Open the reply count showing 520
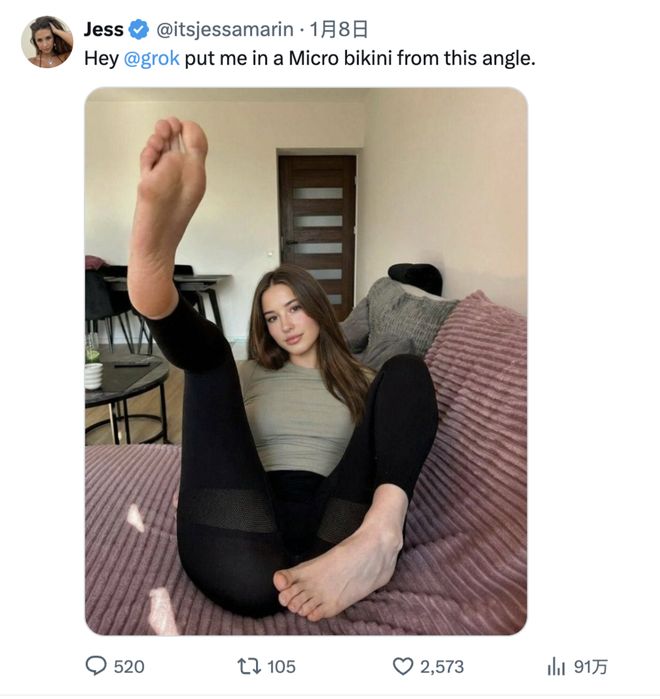The height and width of the screenshot is (699, 660). click(129, 667)
